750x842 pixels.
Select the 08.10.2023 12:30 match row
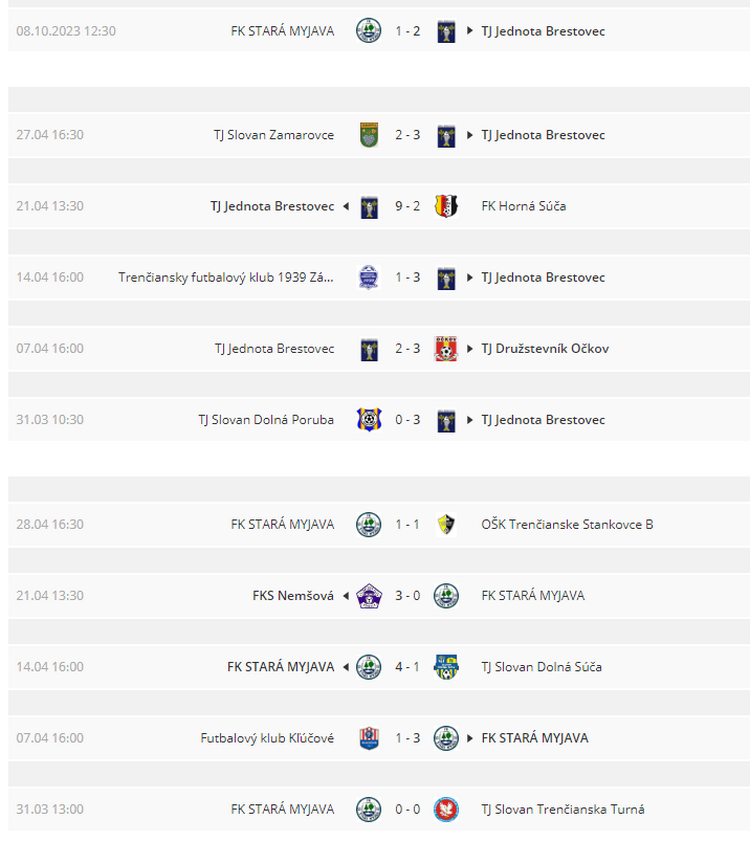tap(379, 31)
